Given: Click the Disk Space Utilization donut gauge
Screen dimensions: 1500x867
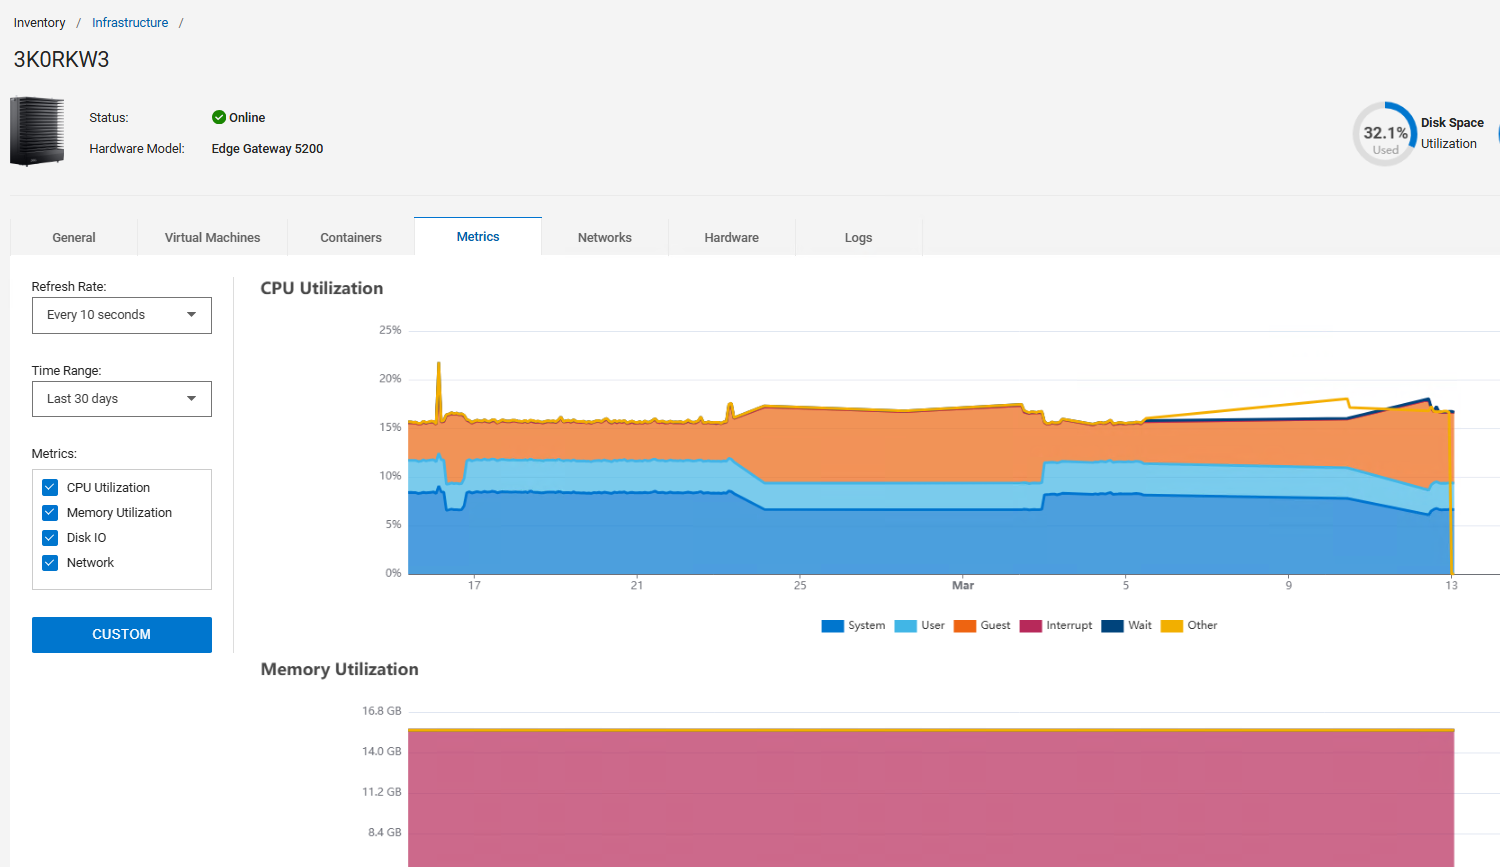Looking at the screenshot, I should coord(1384,133).
